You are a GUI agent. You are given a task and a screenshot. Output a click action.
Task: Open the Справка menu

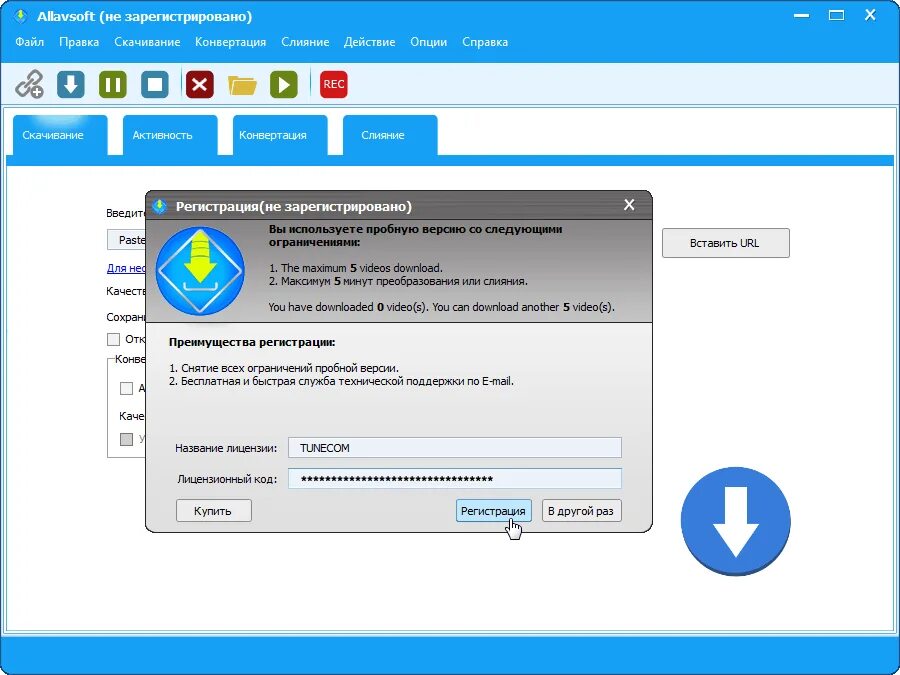(484, 42)
